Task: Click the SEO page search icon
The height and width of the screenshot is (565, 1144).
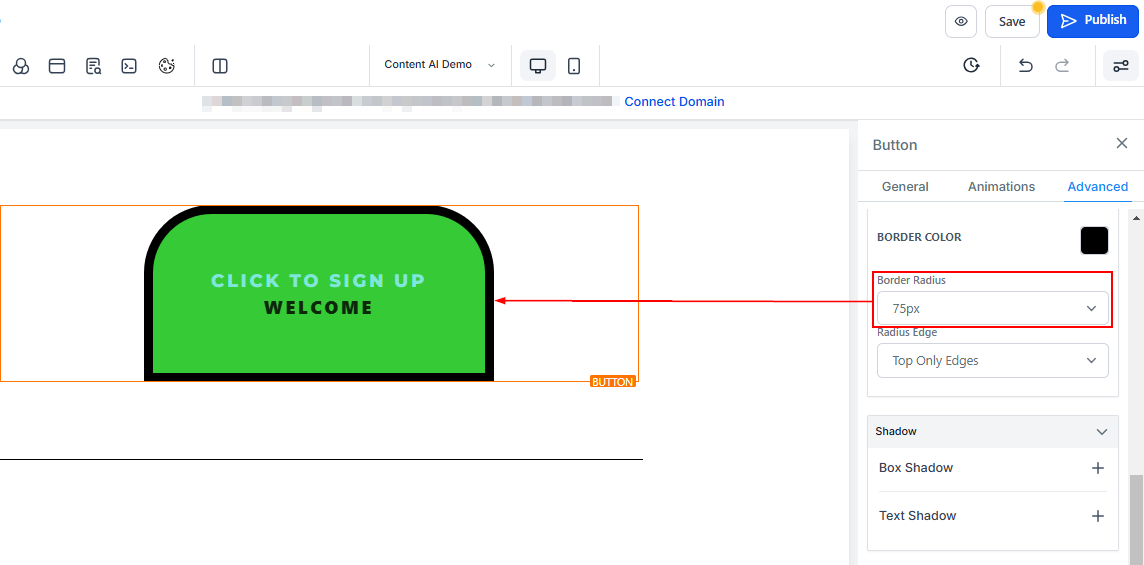Action: (93, 66)
